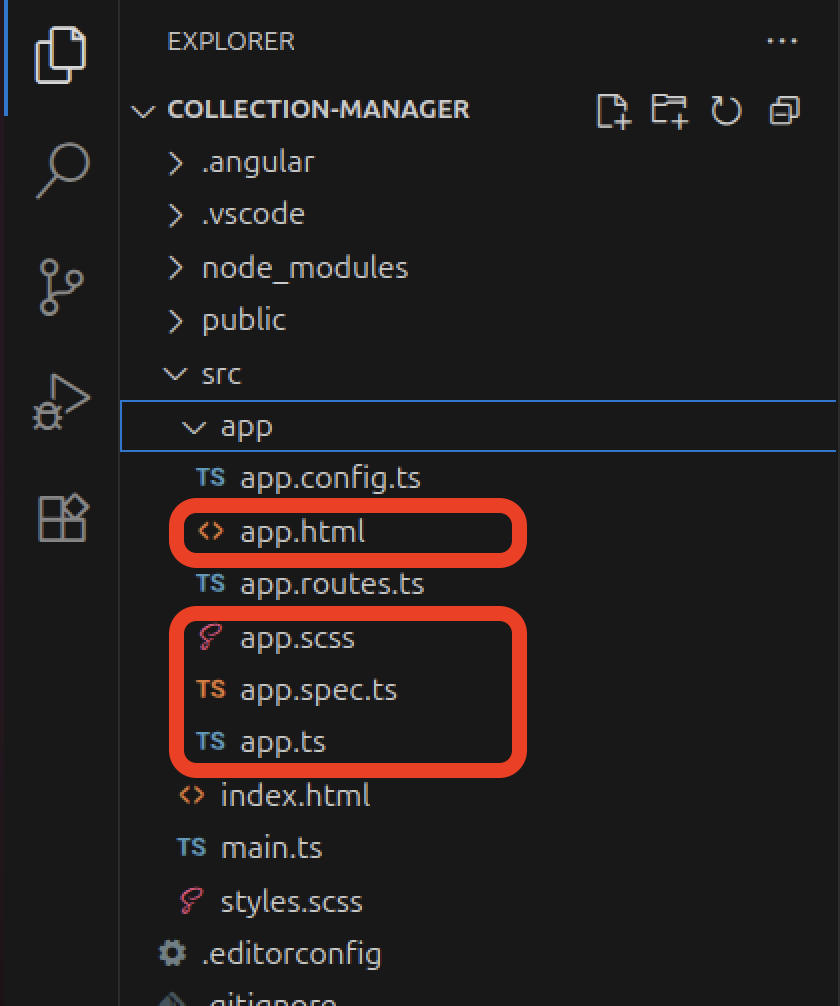Click the New File icon
The width and height of the screenshot is (840, 1006).
(x=613, y=110)
